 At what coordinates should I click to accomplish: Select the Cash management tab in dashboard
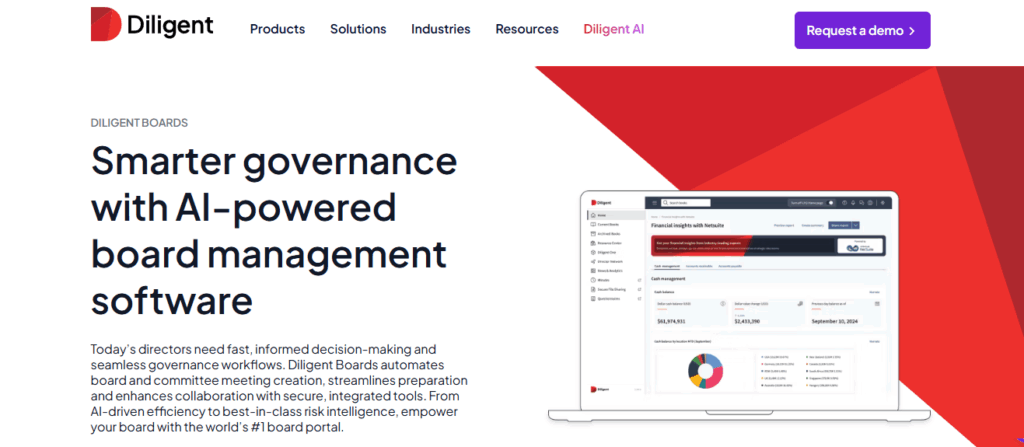[667, 266]
